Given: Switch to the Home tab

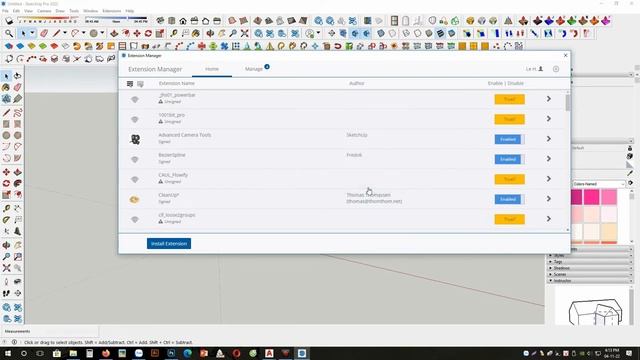Looking at the screenshot, I should (212, 69).
